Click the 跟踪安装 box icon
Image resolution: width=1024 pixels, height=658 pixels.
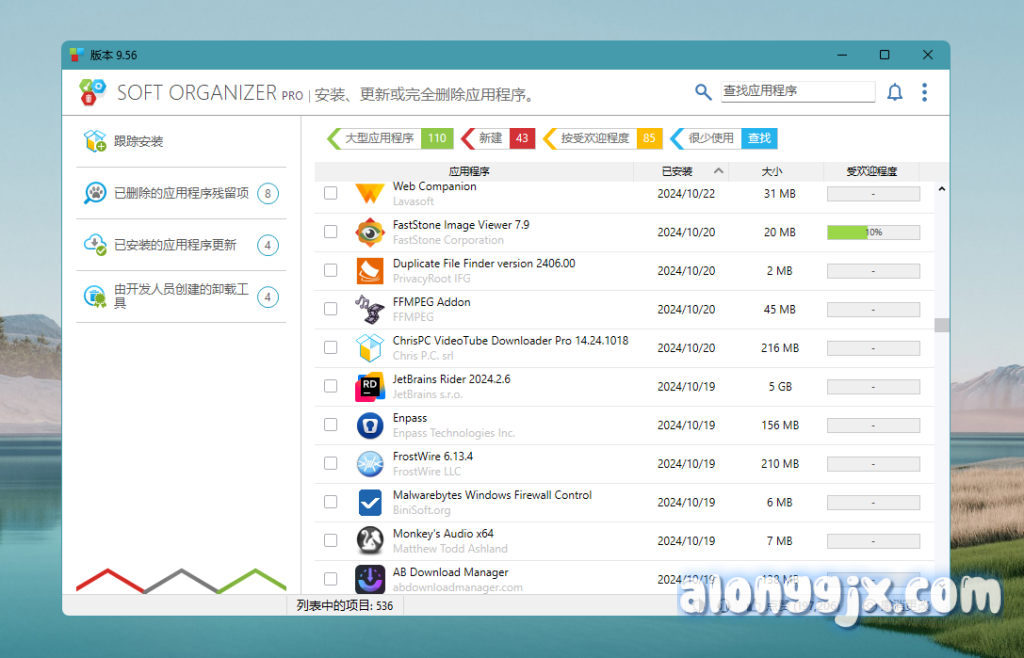click(x=95, y=142)
